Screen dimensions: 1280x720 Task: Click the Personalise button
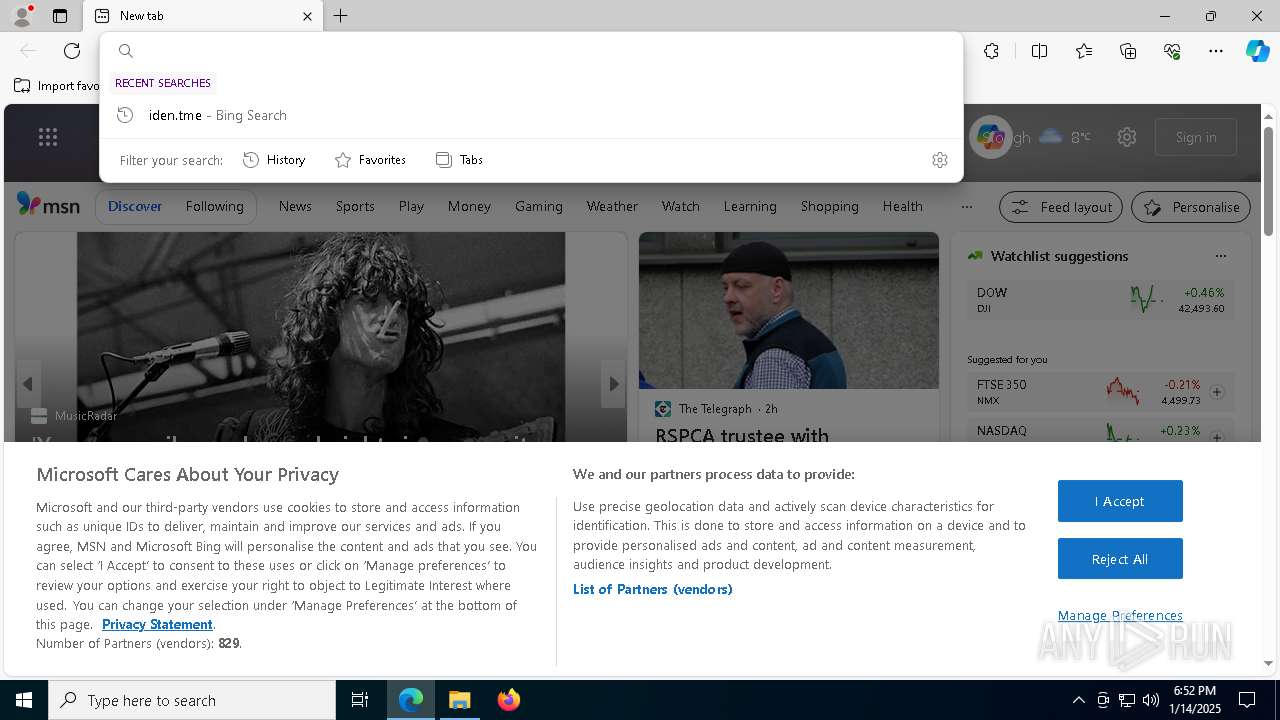[1191, 207]
